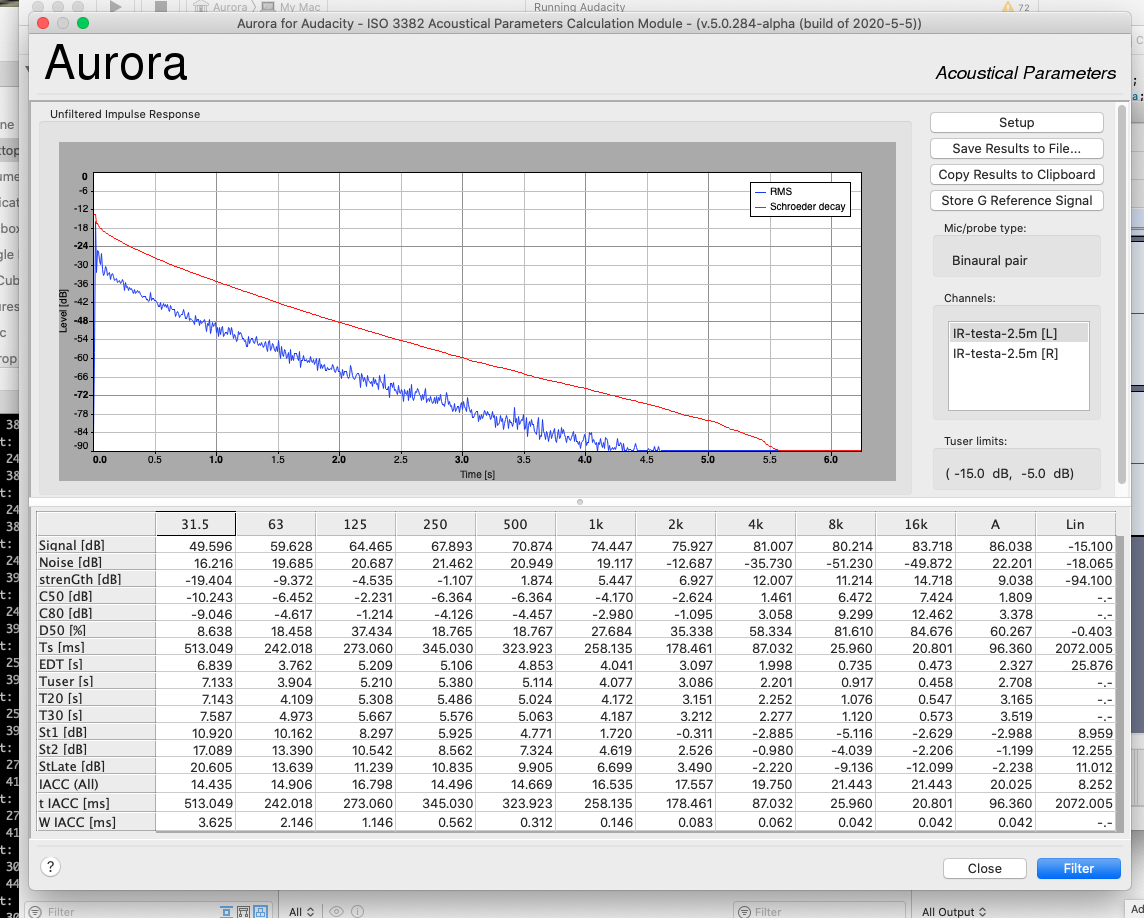Click the strenGth [dB] row label
The image size is (1144, 918).
pyautogui.click(x=96, y=579)
